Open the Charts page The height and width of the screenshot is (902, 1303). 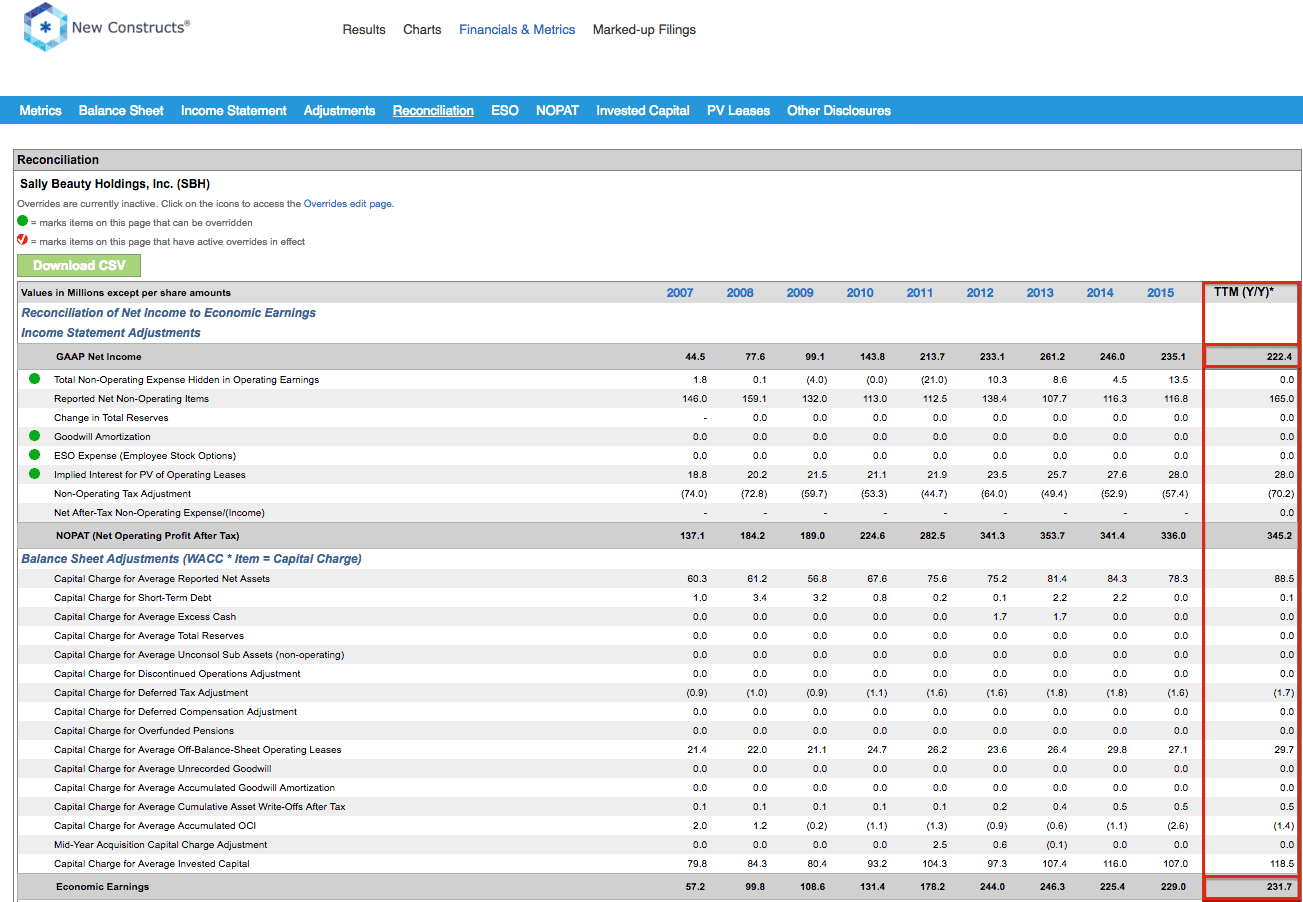(422, 30)
